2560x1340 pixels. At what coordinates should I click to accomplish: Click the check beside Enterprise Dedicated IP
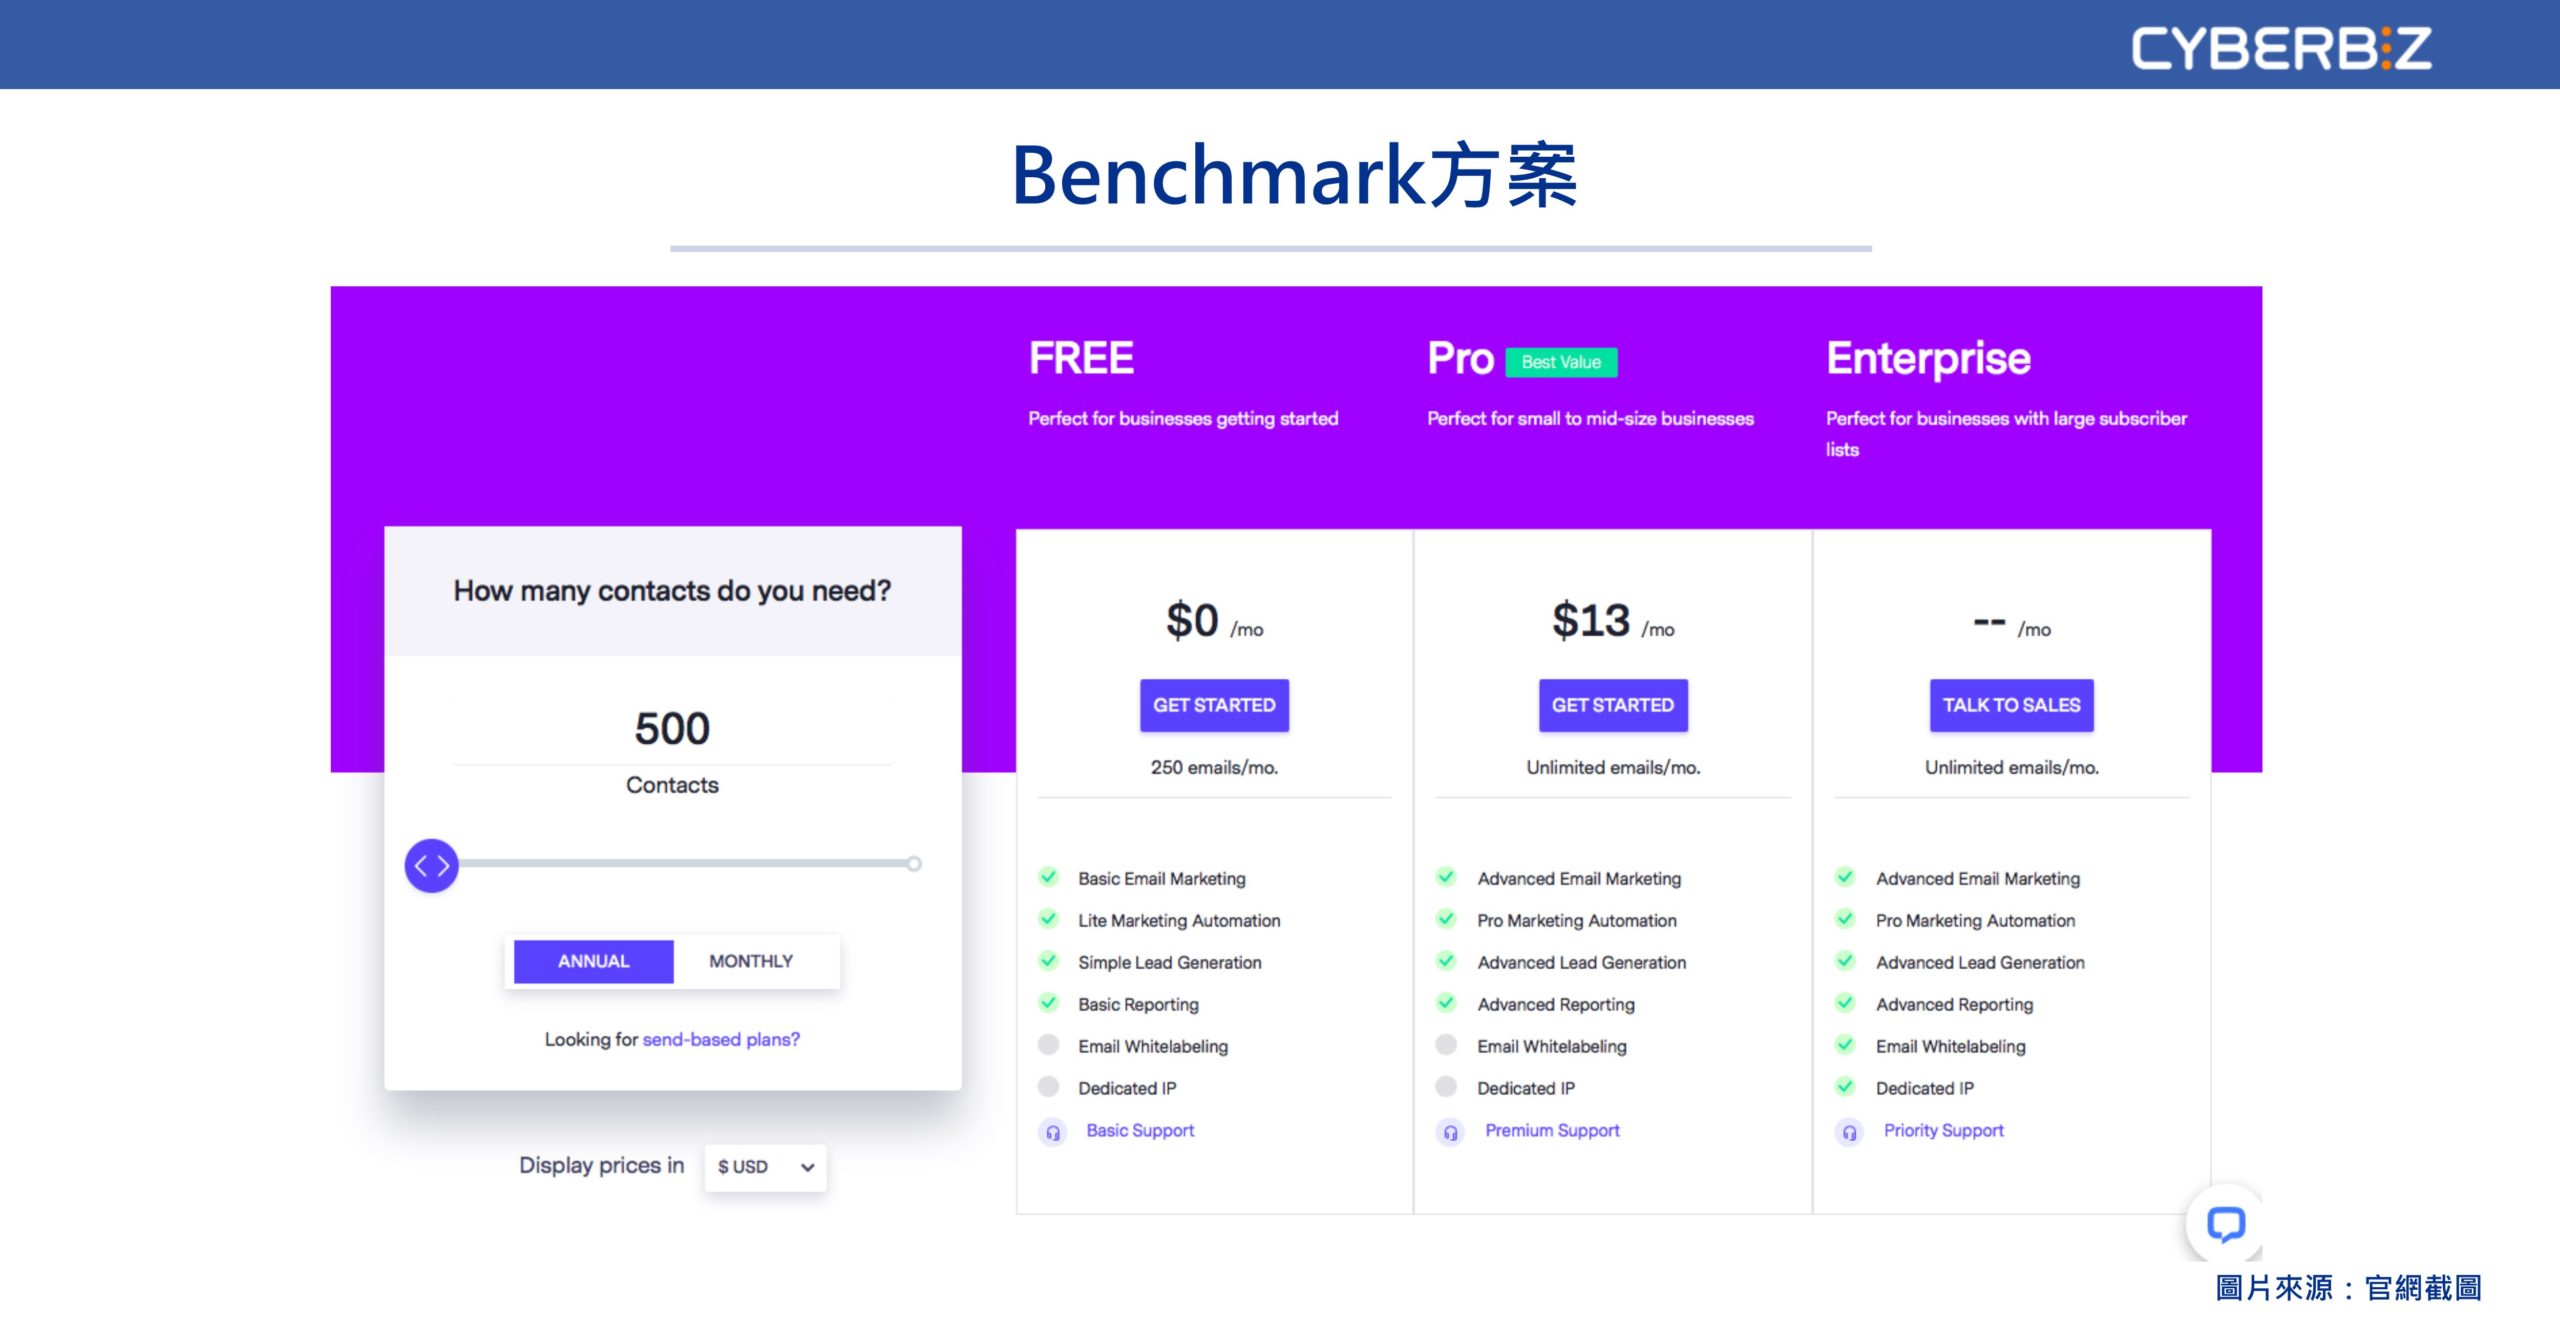click(1845, 1087)
